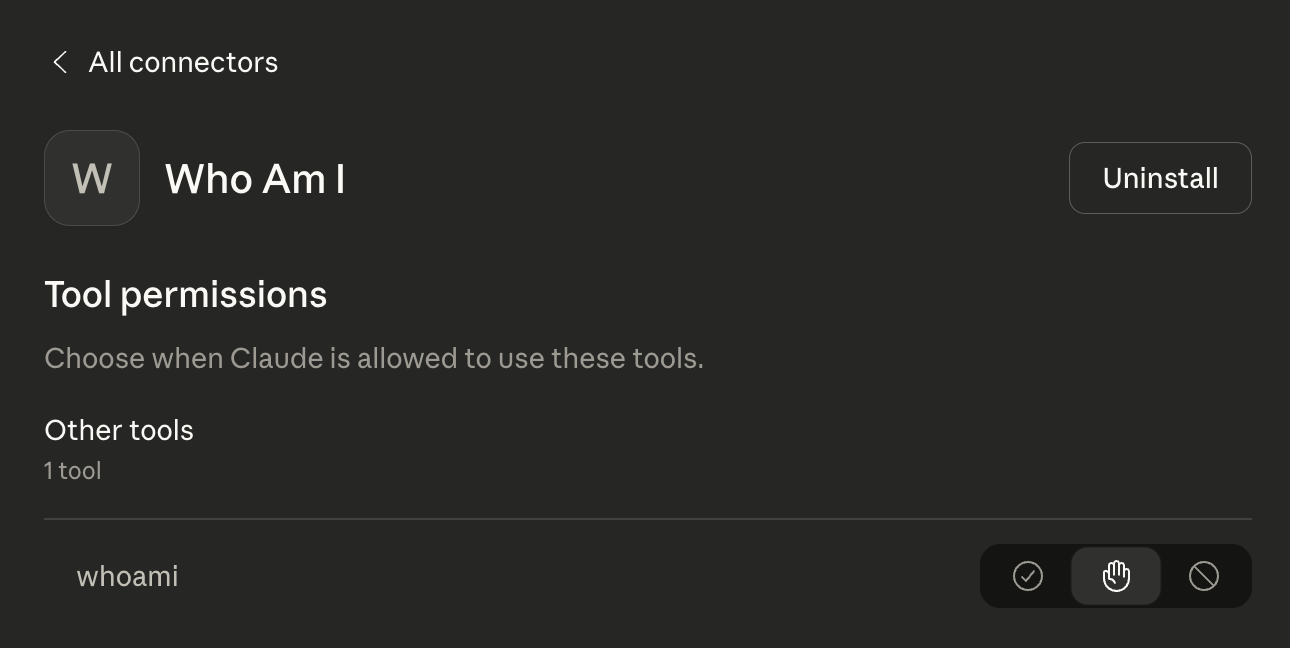Click the Other tools group header
Screen dimensions: 1290x648
(x=119, y=430)
